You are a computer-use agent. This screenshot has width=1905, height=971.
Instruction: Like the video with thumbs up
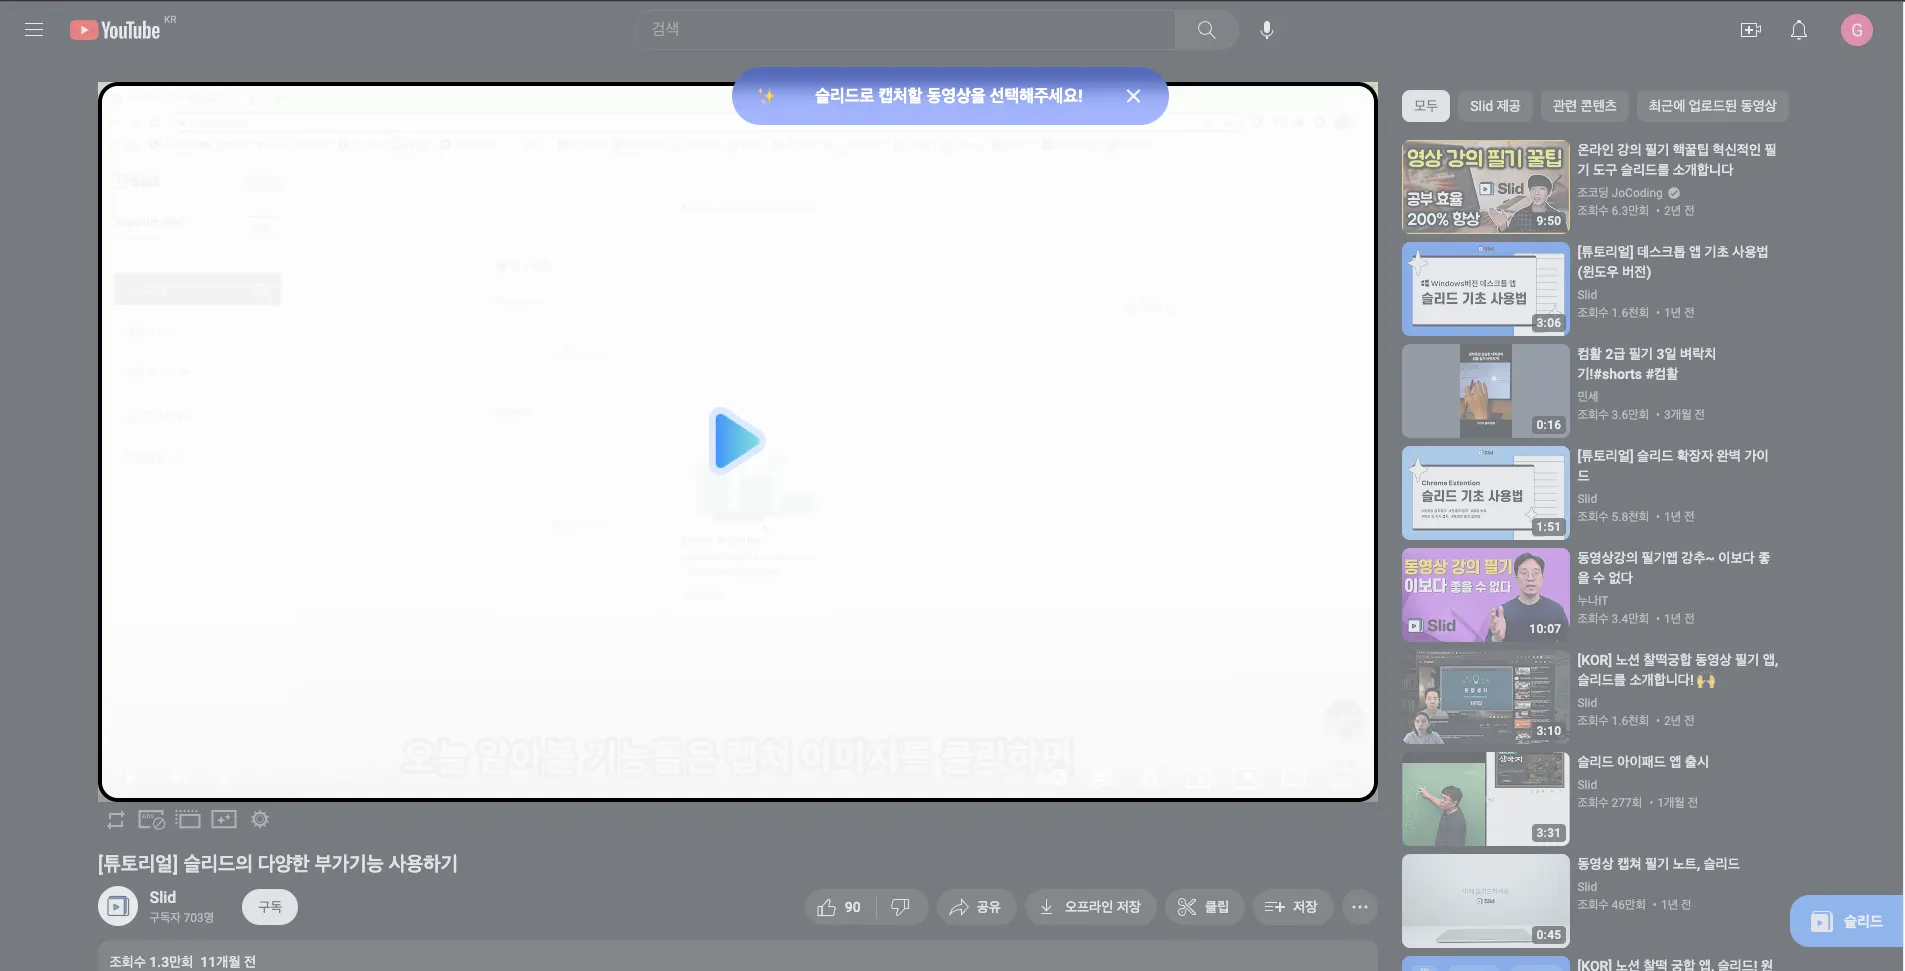[x=839, y=907]
